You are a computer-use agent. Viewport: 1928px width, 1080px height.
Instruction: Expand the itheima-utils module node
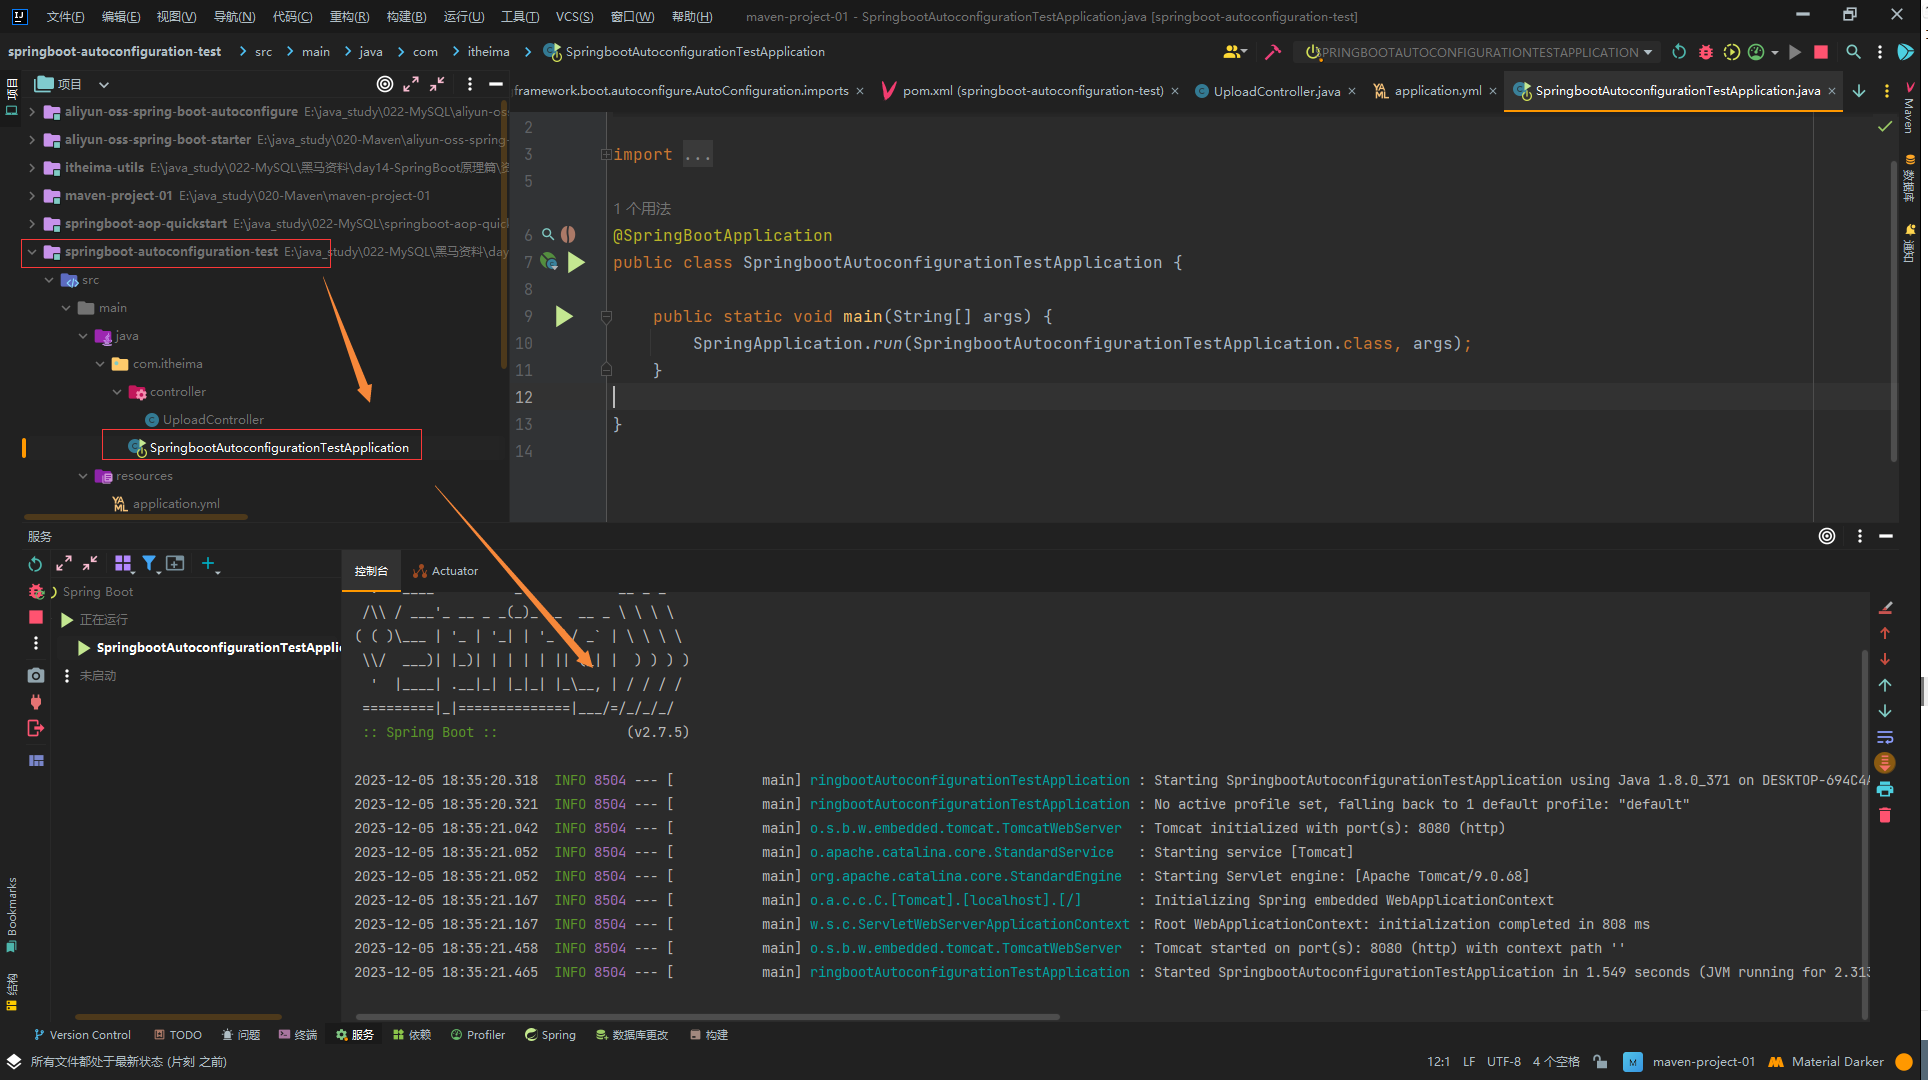[32, 168]
